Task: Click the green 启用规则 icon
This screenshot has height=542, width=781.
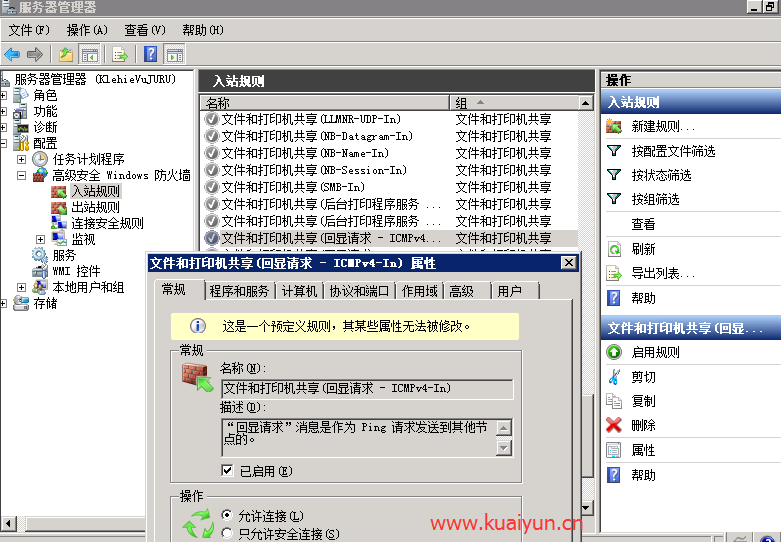Action: click(614, 352)
